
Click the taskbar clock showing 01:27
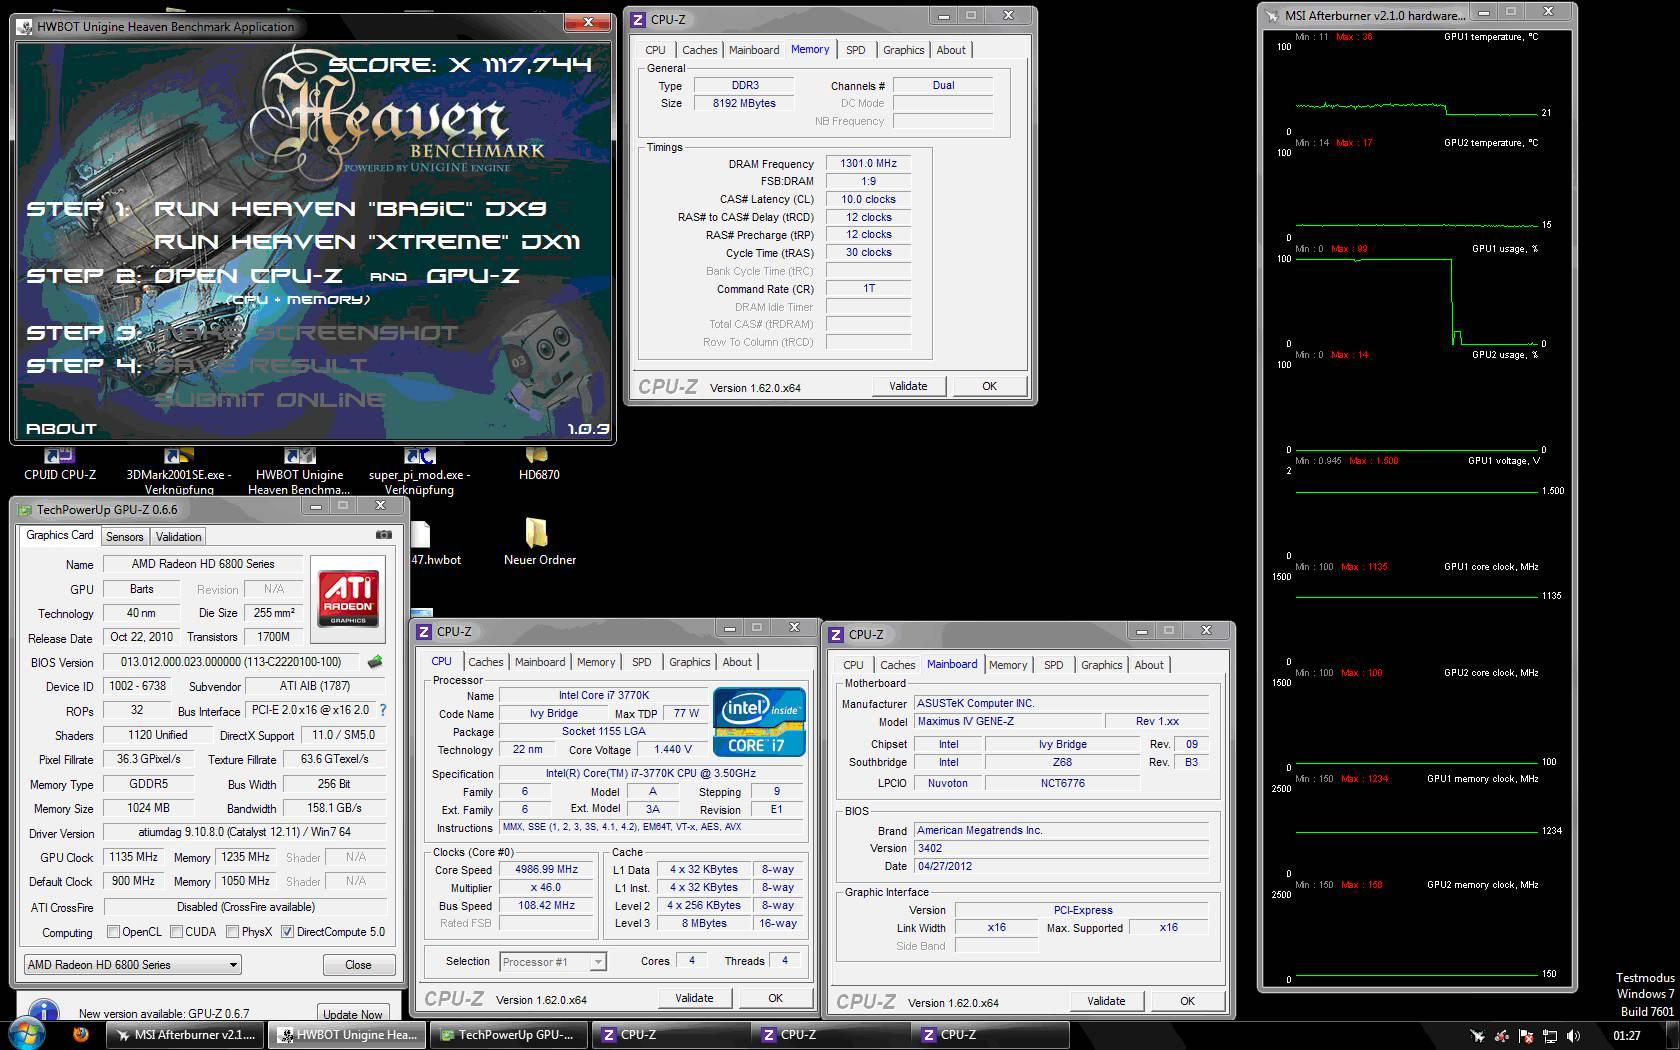point(1626,1036)
